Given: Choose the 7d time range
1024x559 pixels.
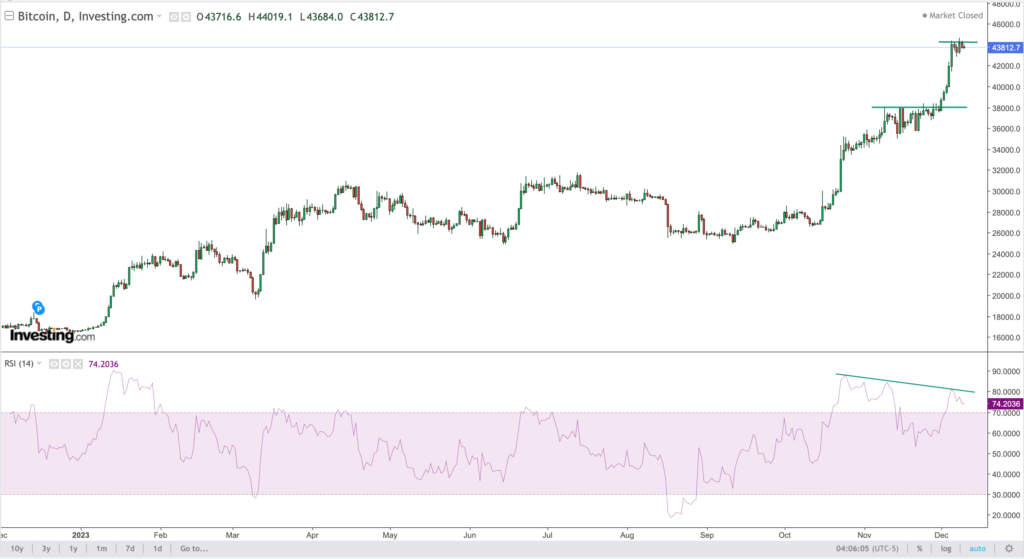Looking at the screenshot, I should (130, 548).
